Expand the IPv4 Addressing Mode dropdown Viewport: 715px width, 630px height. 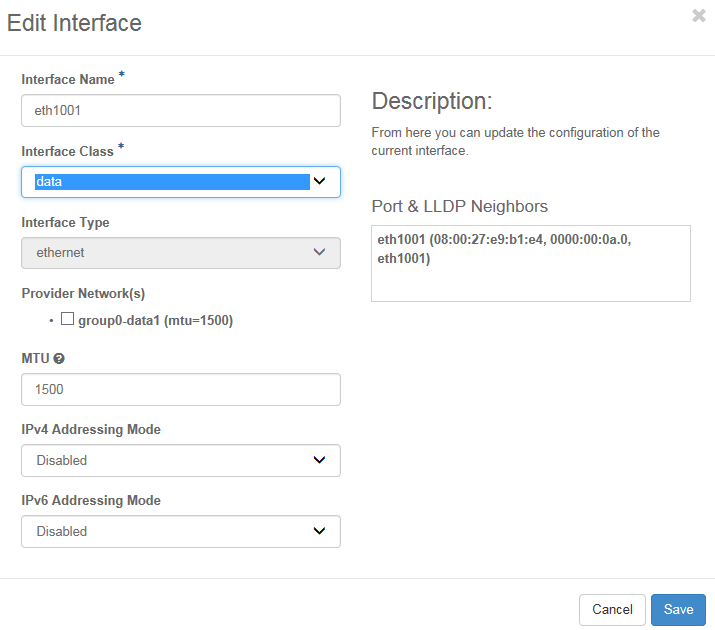pos(180,460)
